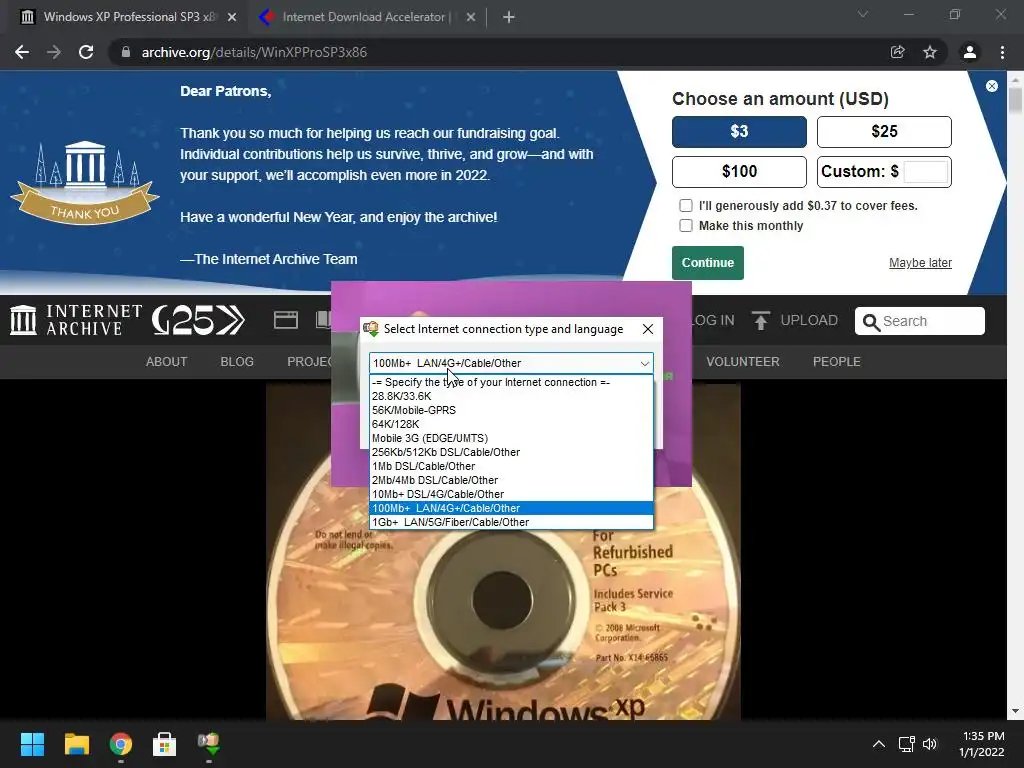Click the UPLOAD link

(808, 321)
